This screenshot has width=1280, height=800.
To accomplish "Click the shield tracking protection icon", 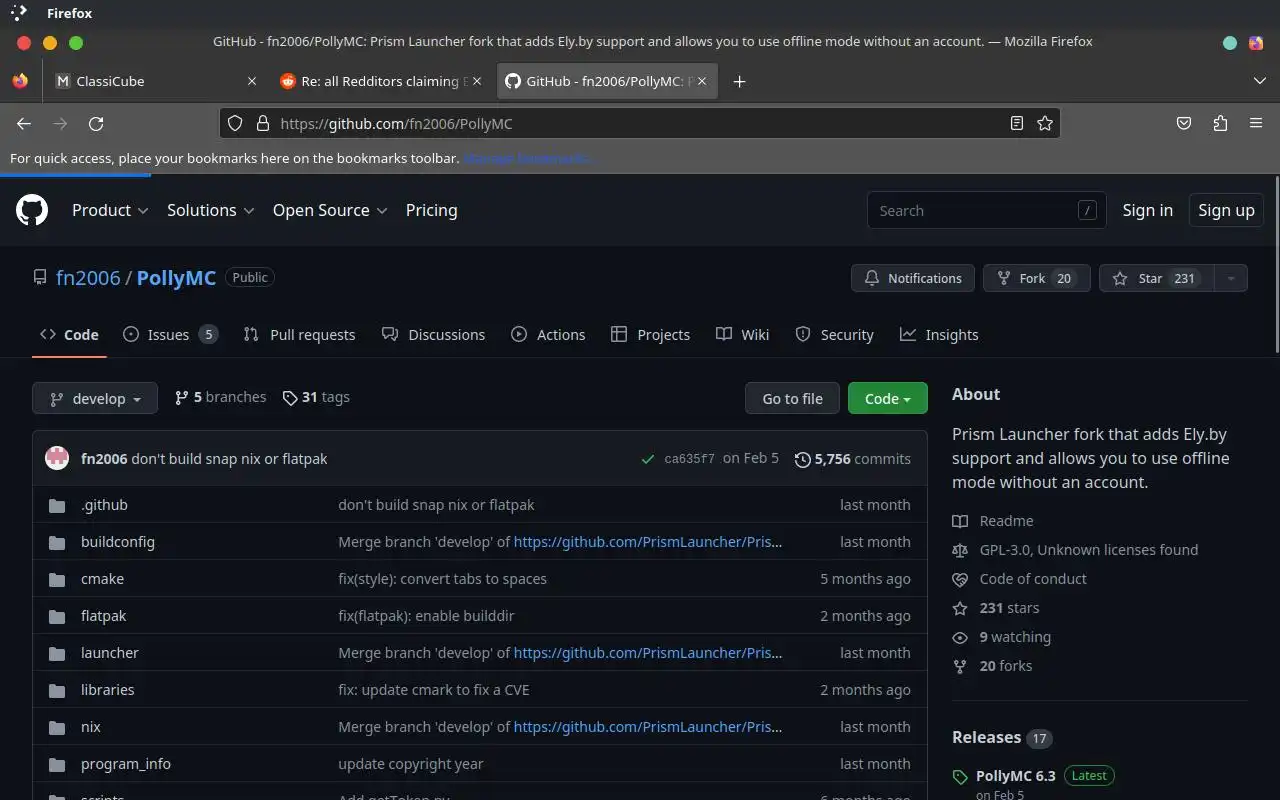I will 235,123.
